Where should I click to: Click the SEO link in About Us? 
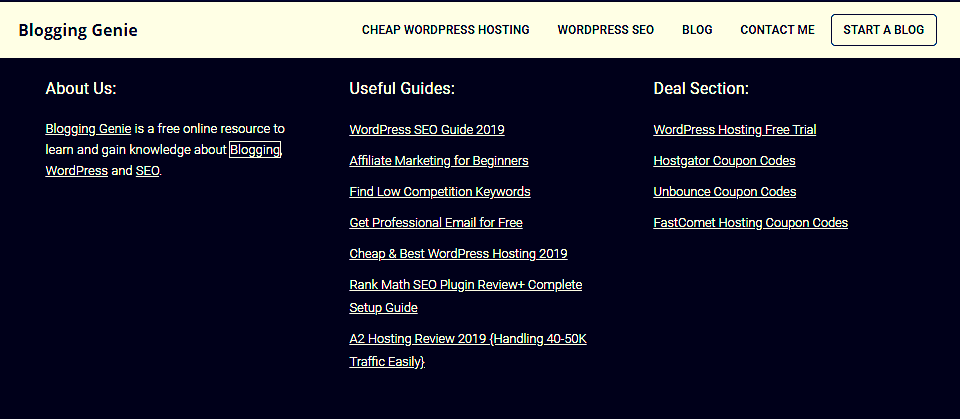148,171
